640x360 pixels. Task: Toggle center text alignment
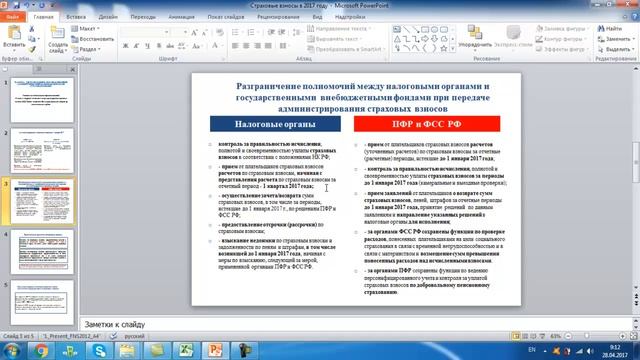coord(246,46)
